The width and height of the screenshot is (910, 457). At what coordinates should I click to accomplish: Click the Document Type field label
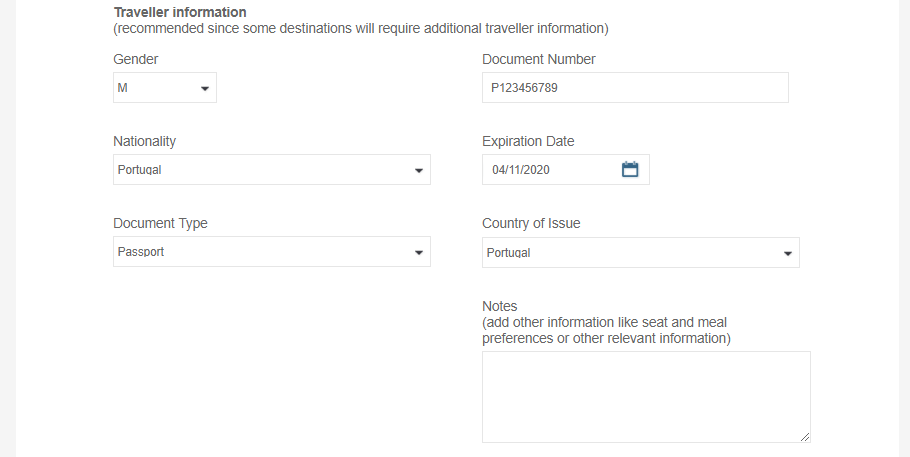coord(161,223)
